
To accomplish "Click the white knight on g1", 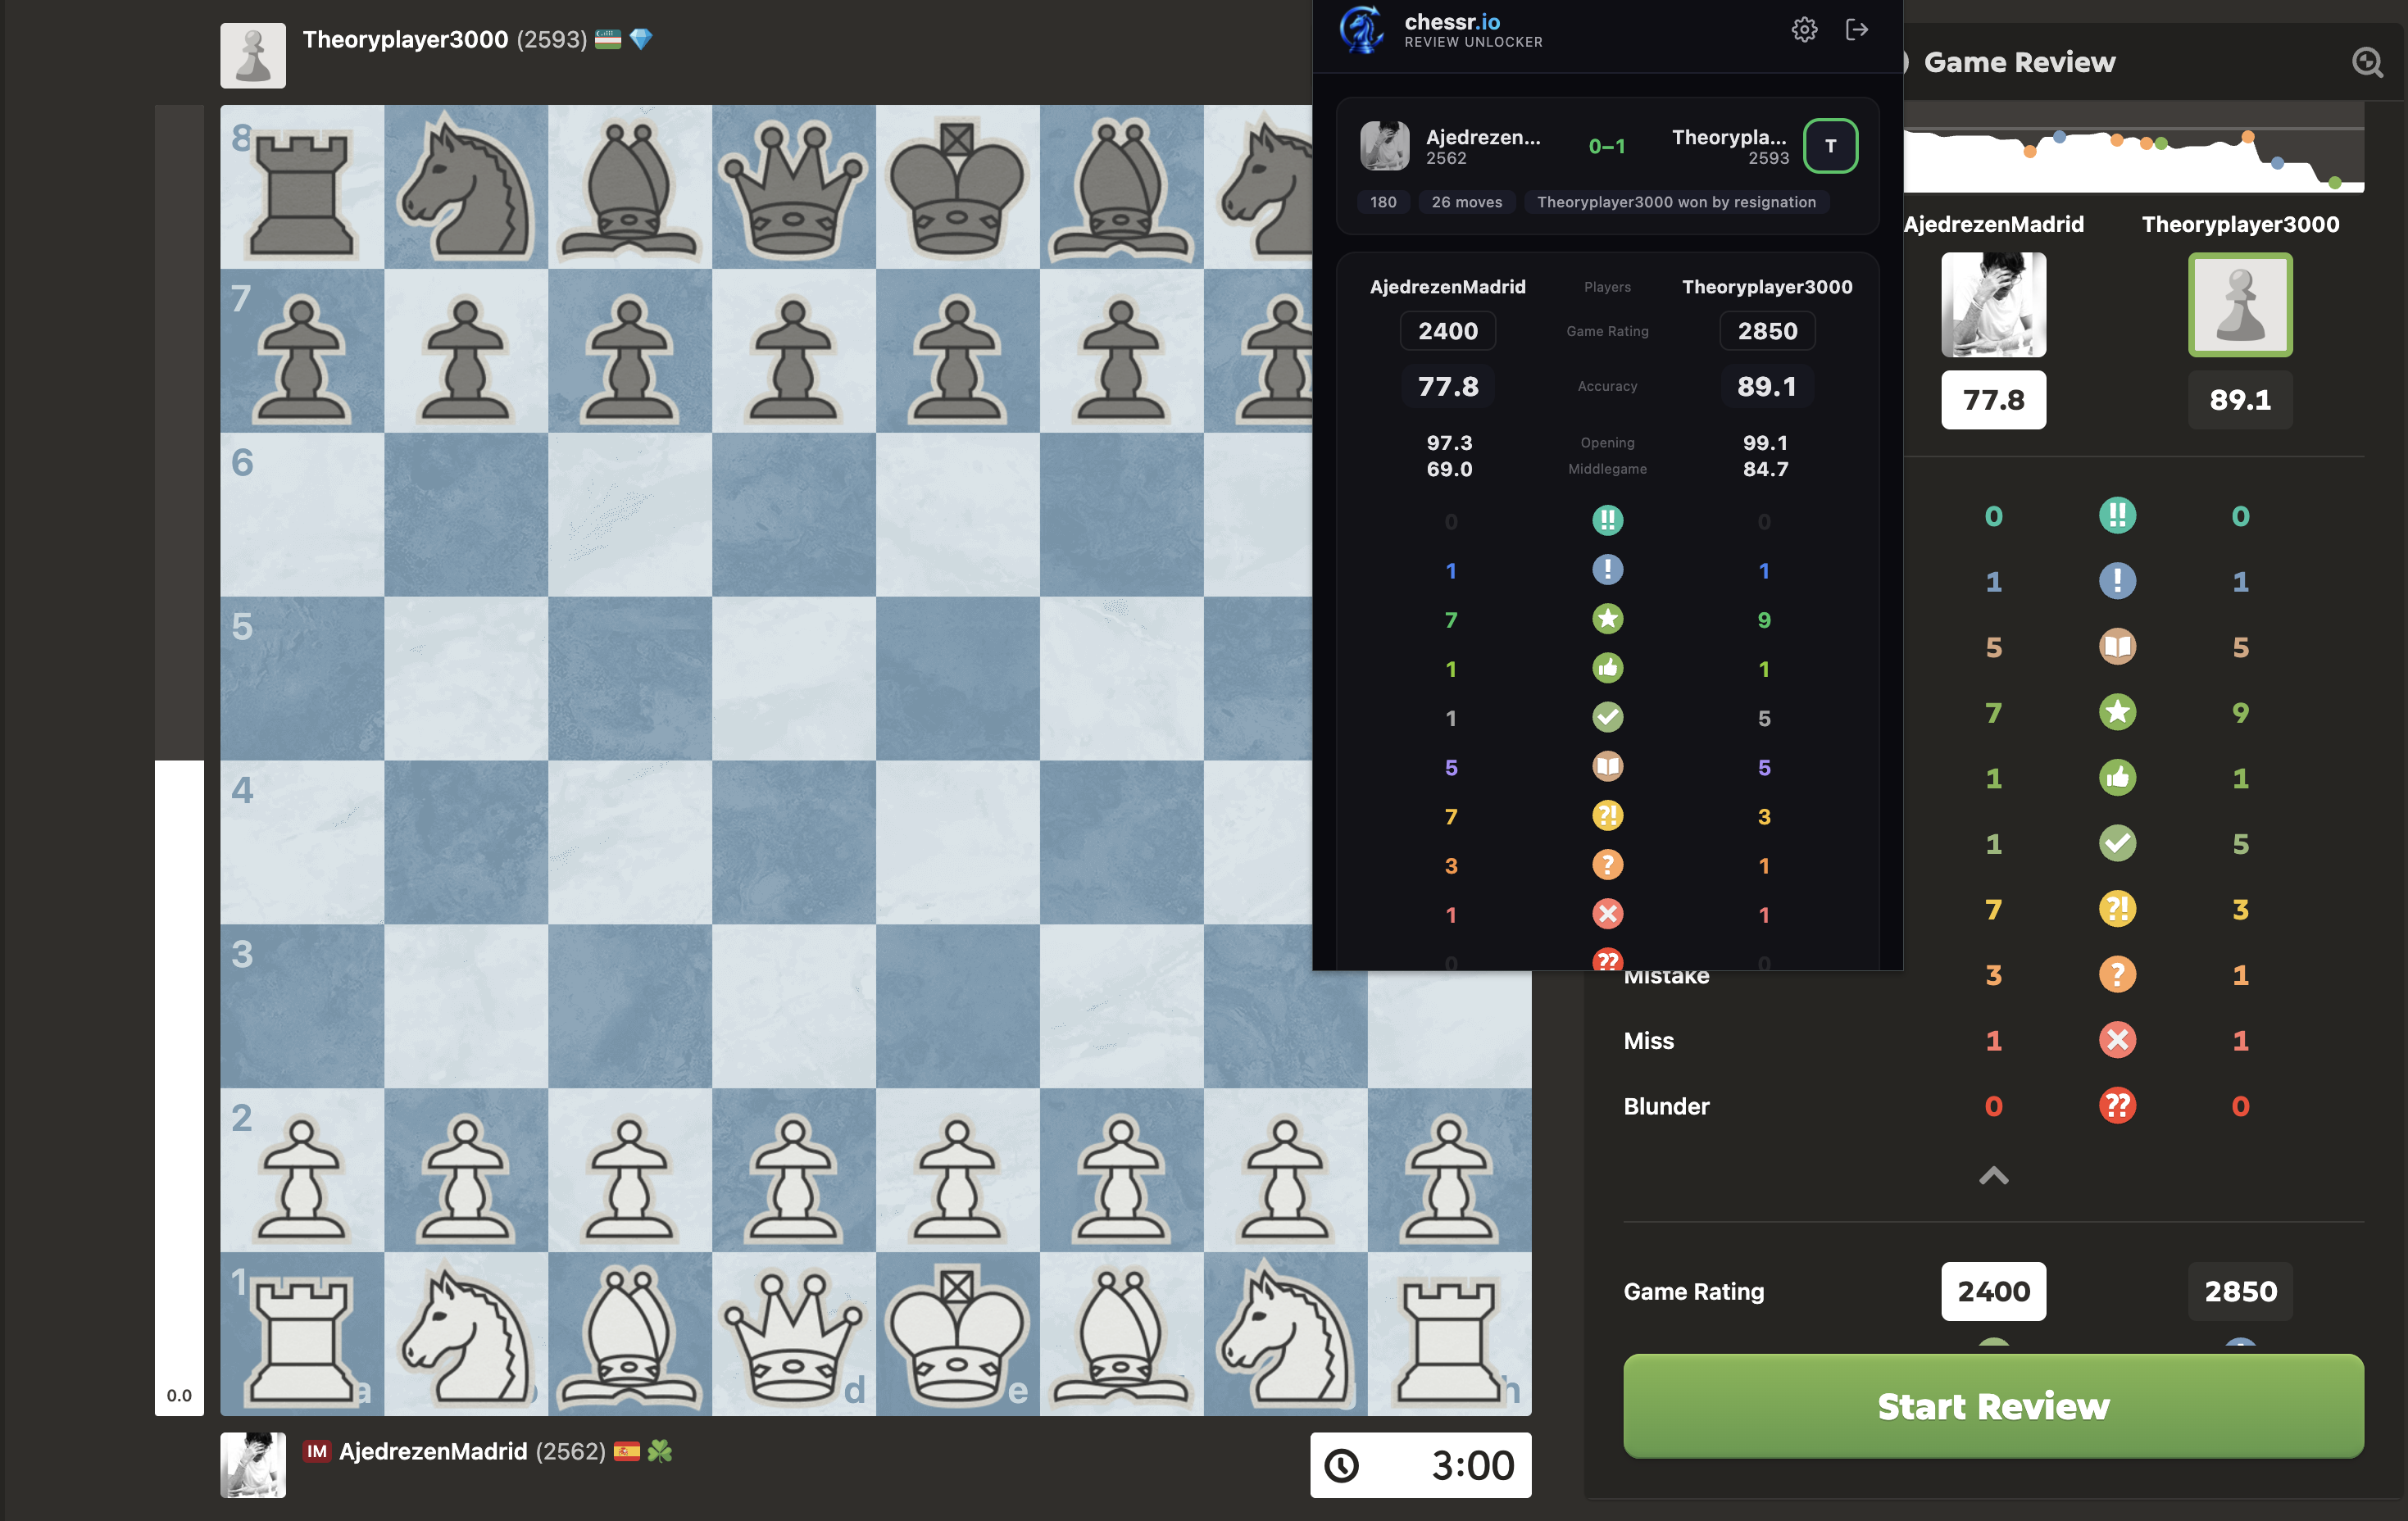I will [x=1285, y=1334].
